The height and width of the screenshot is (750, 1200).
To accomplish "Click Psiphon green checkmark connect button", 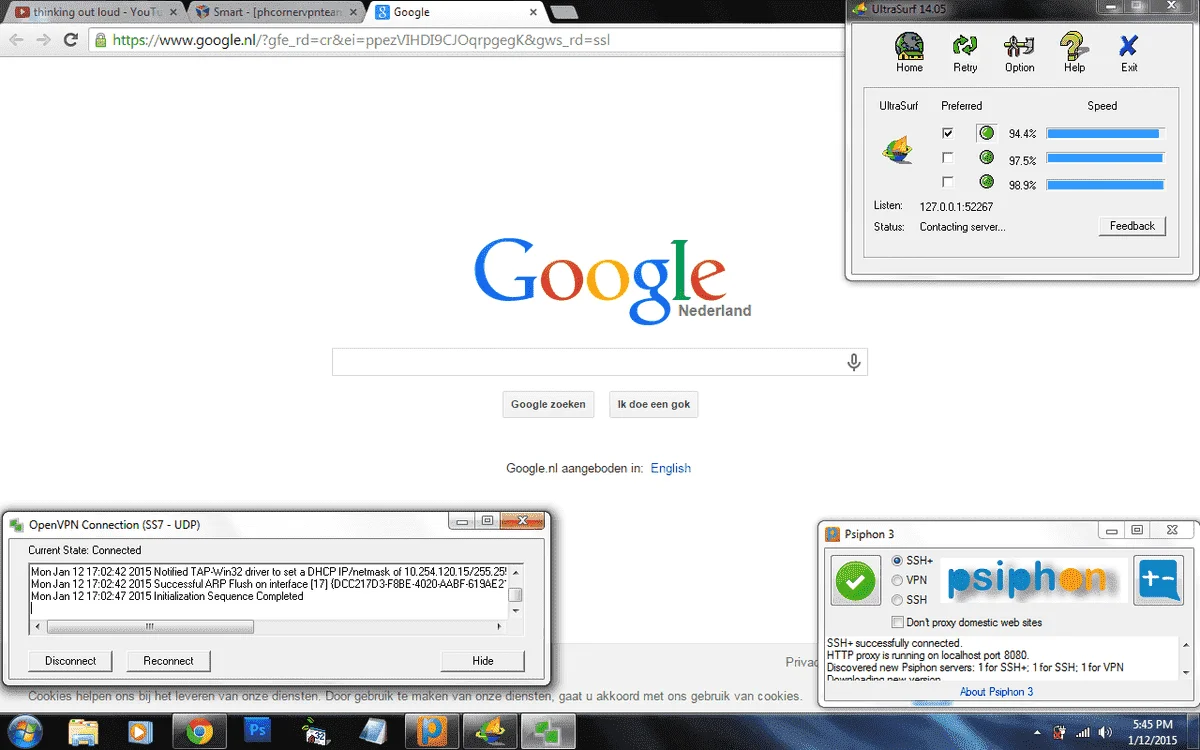I will click(855, 581).
